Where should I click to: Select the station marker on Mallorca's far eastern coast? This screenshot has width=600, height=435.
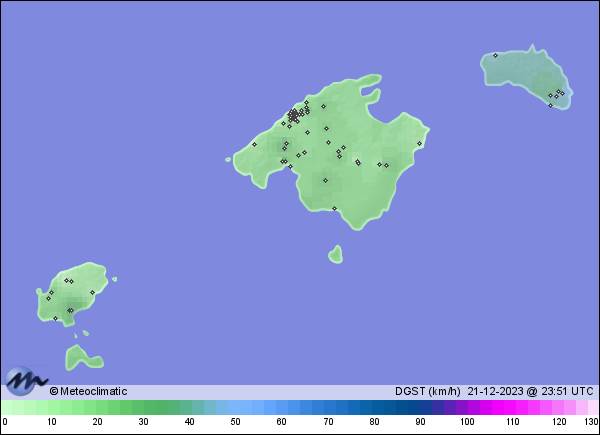[419, 143]
